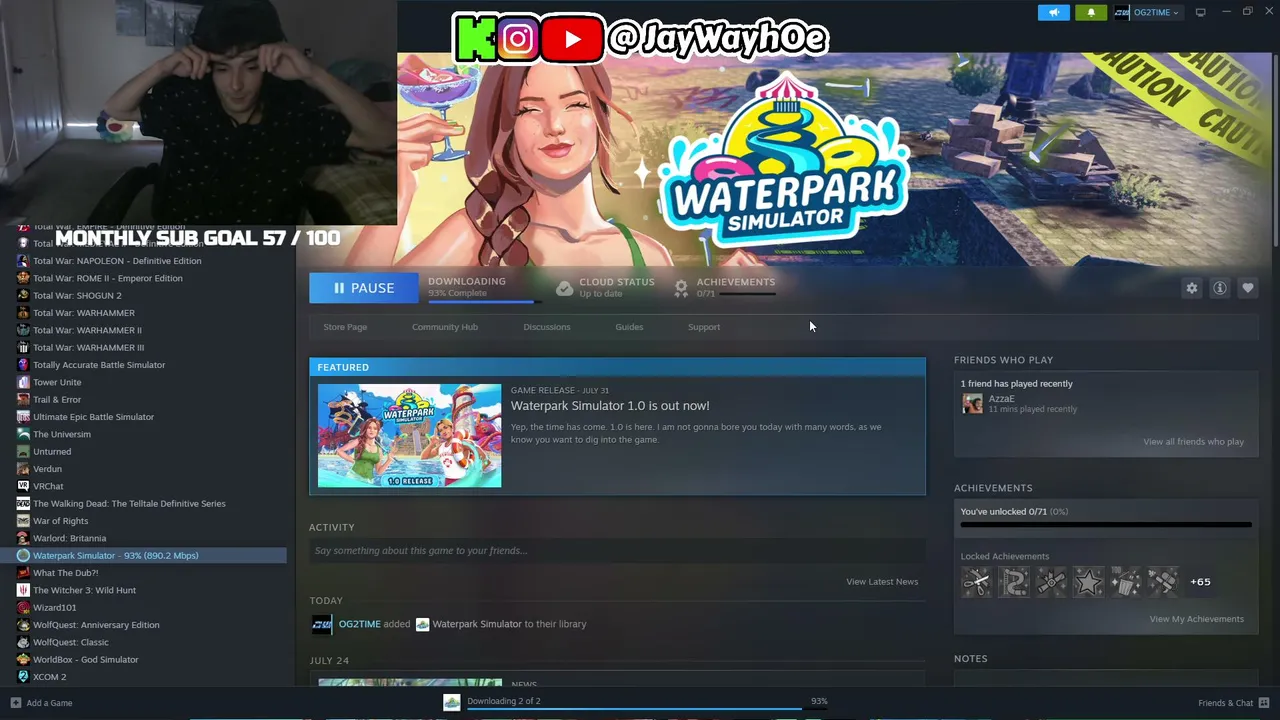Open the featured Waterpark Simulator 1.0 Release thumbnail
This screenshot has width=1280, height=720.
tap(410, 436)
